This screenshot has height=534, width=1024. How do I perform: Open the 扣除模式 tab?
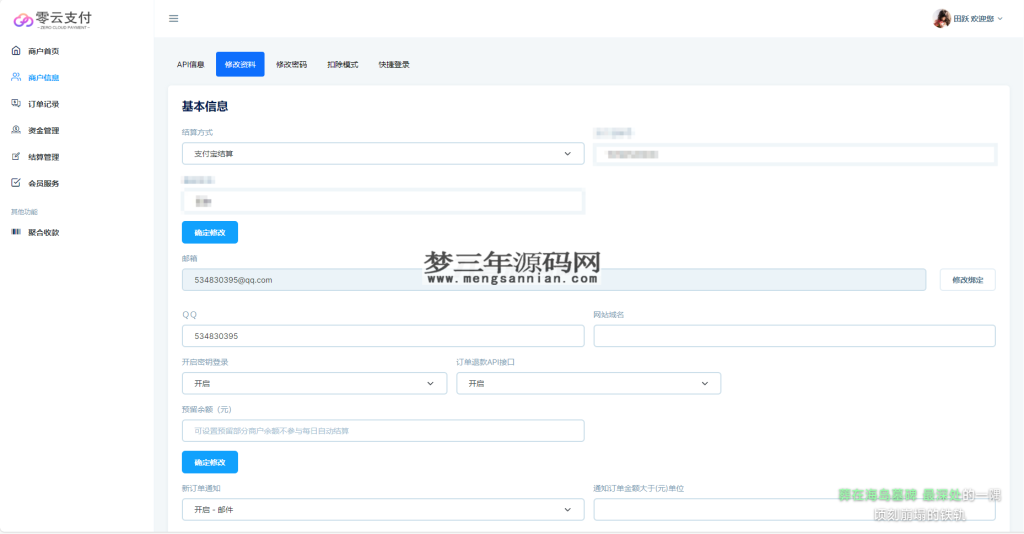pos(343,64)
